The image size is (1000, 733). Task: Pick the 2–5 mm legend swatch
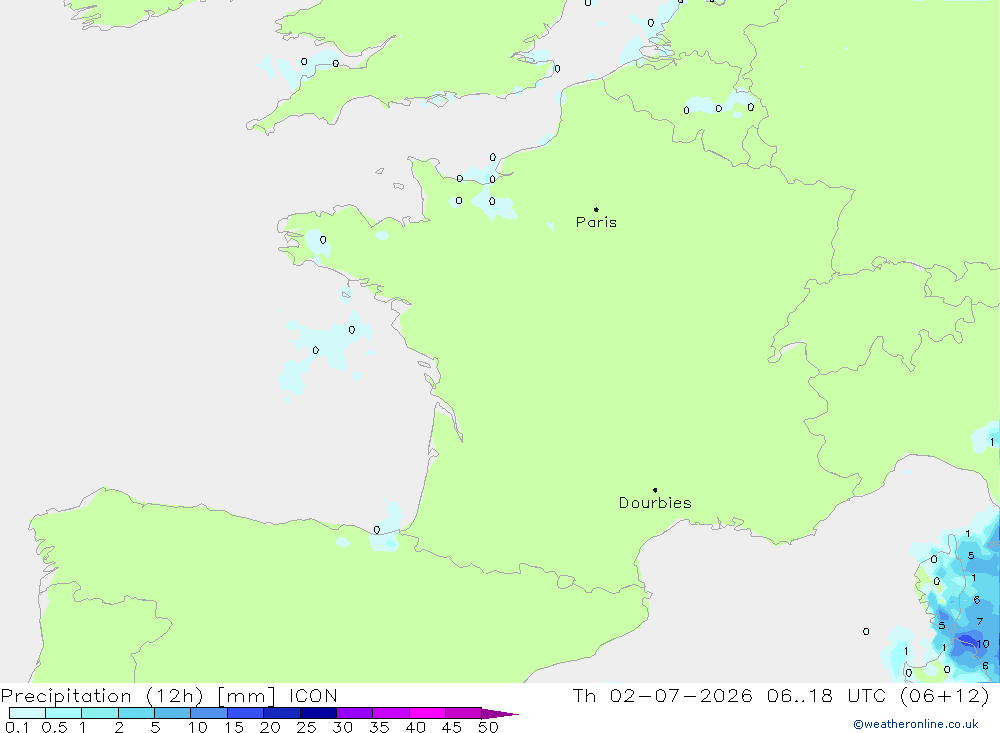(136, 713)
